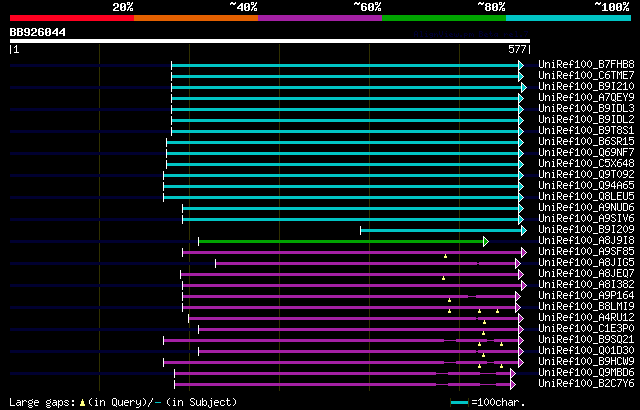Click the red 20% identity legend segment
Viewport: 640px width, 410px height.
(72, 18)
